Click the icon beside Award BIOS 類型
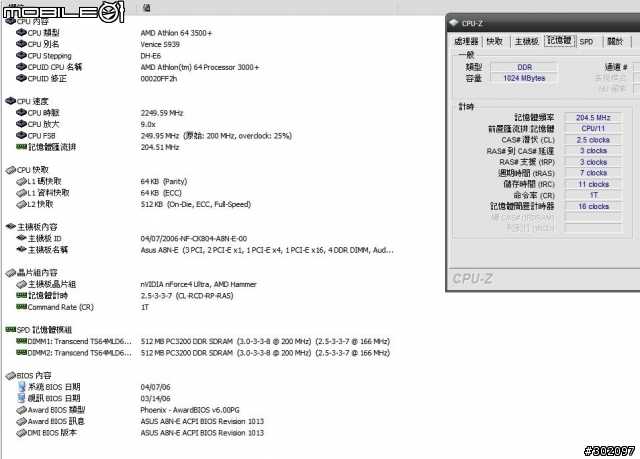This screenshot has width=640, height=459. point(21,410)
